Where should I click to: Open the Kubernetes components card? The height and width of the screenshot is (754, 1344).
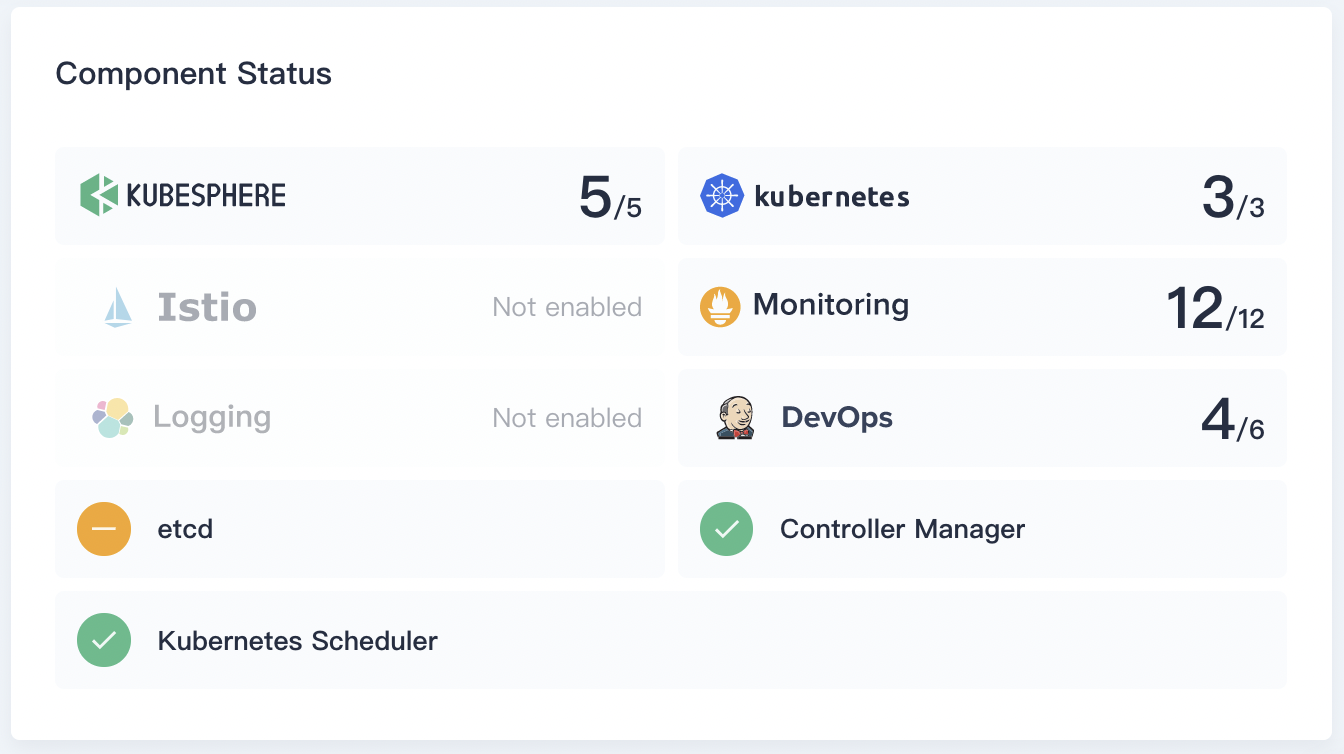pyautogui.click(x=982, y=195)
